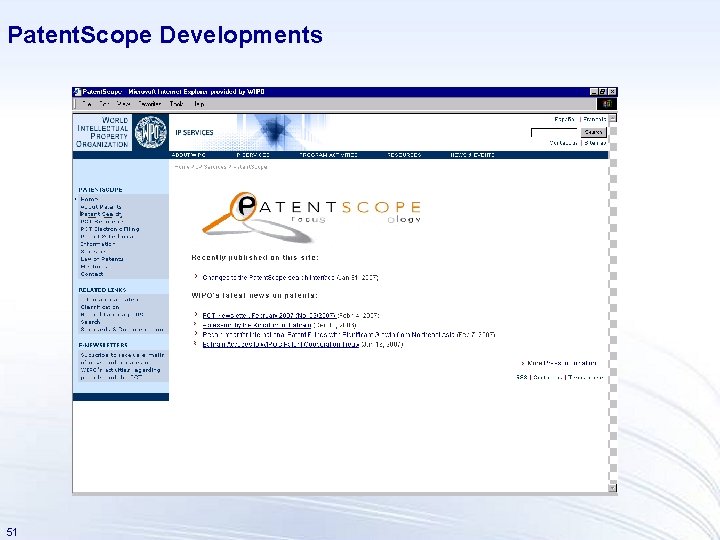Click the Internet Explorer icon in the title bar
This screenshot has width=720, height=540.
[78, 92]
